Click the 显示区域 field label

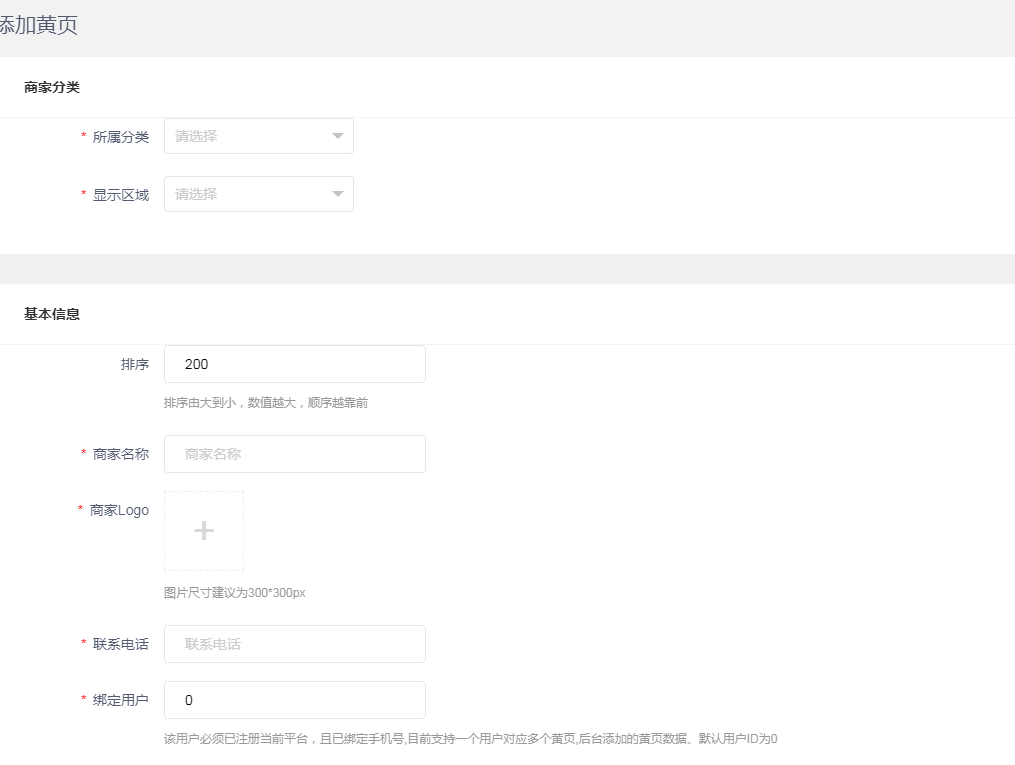coord(120,195)
